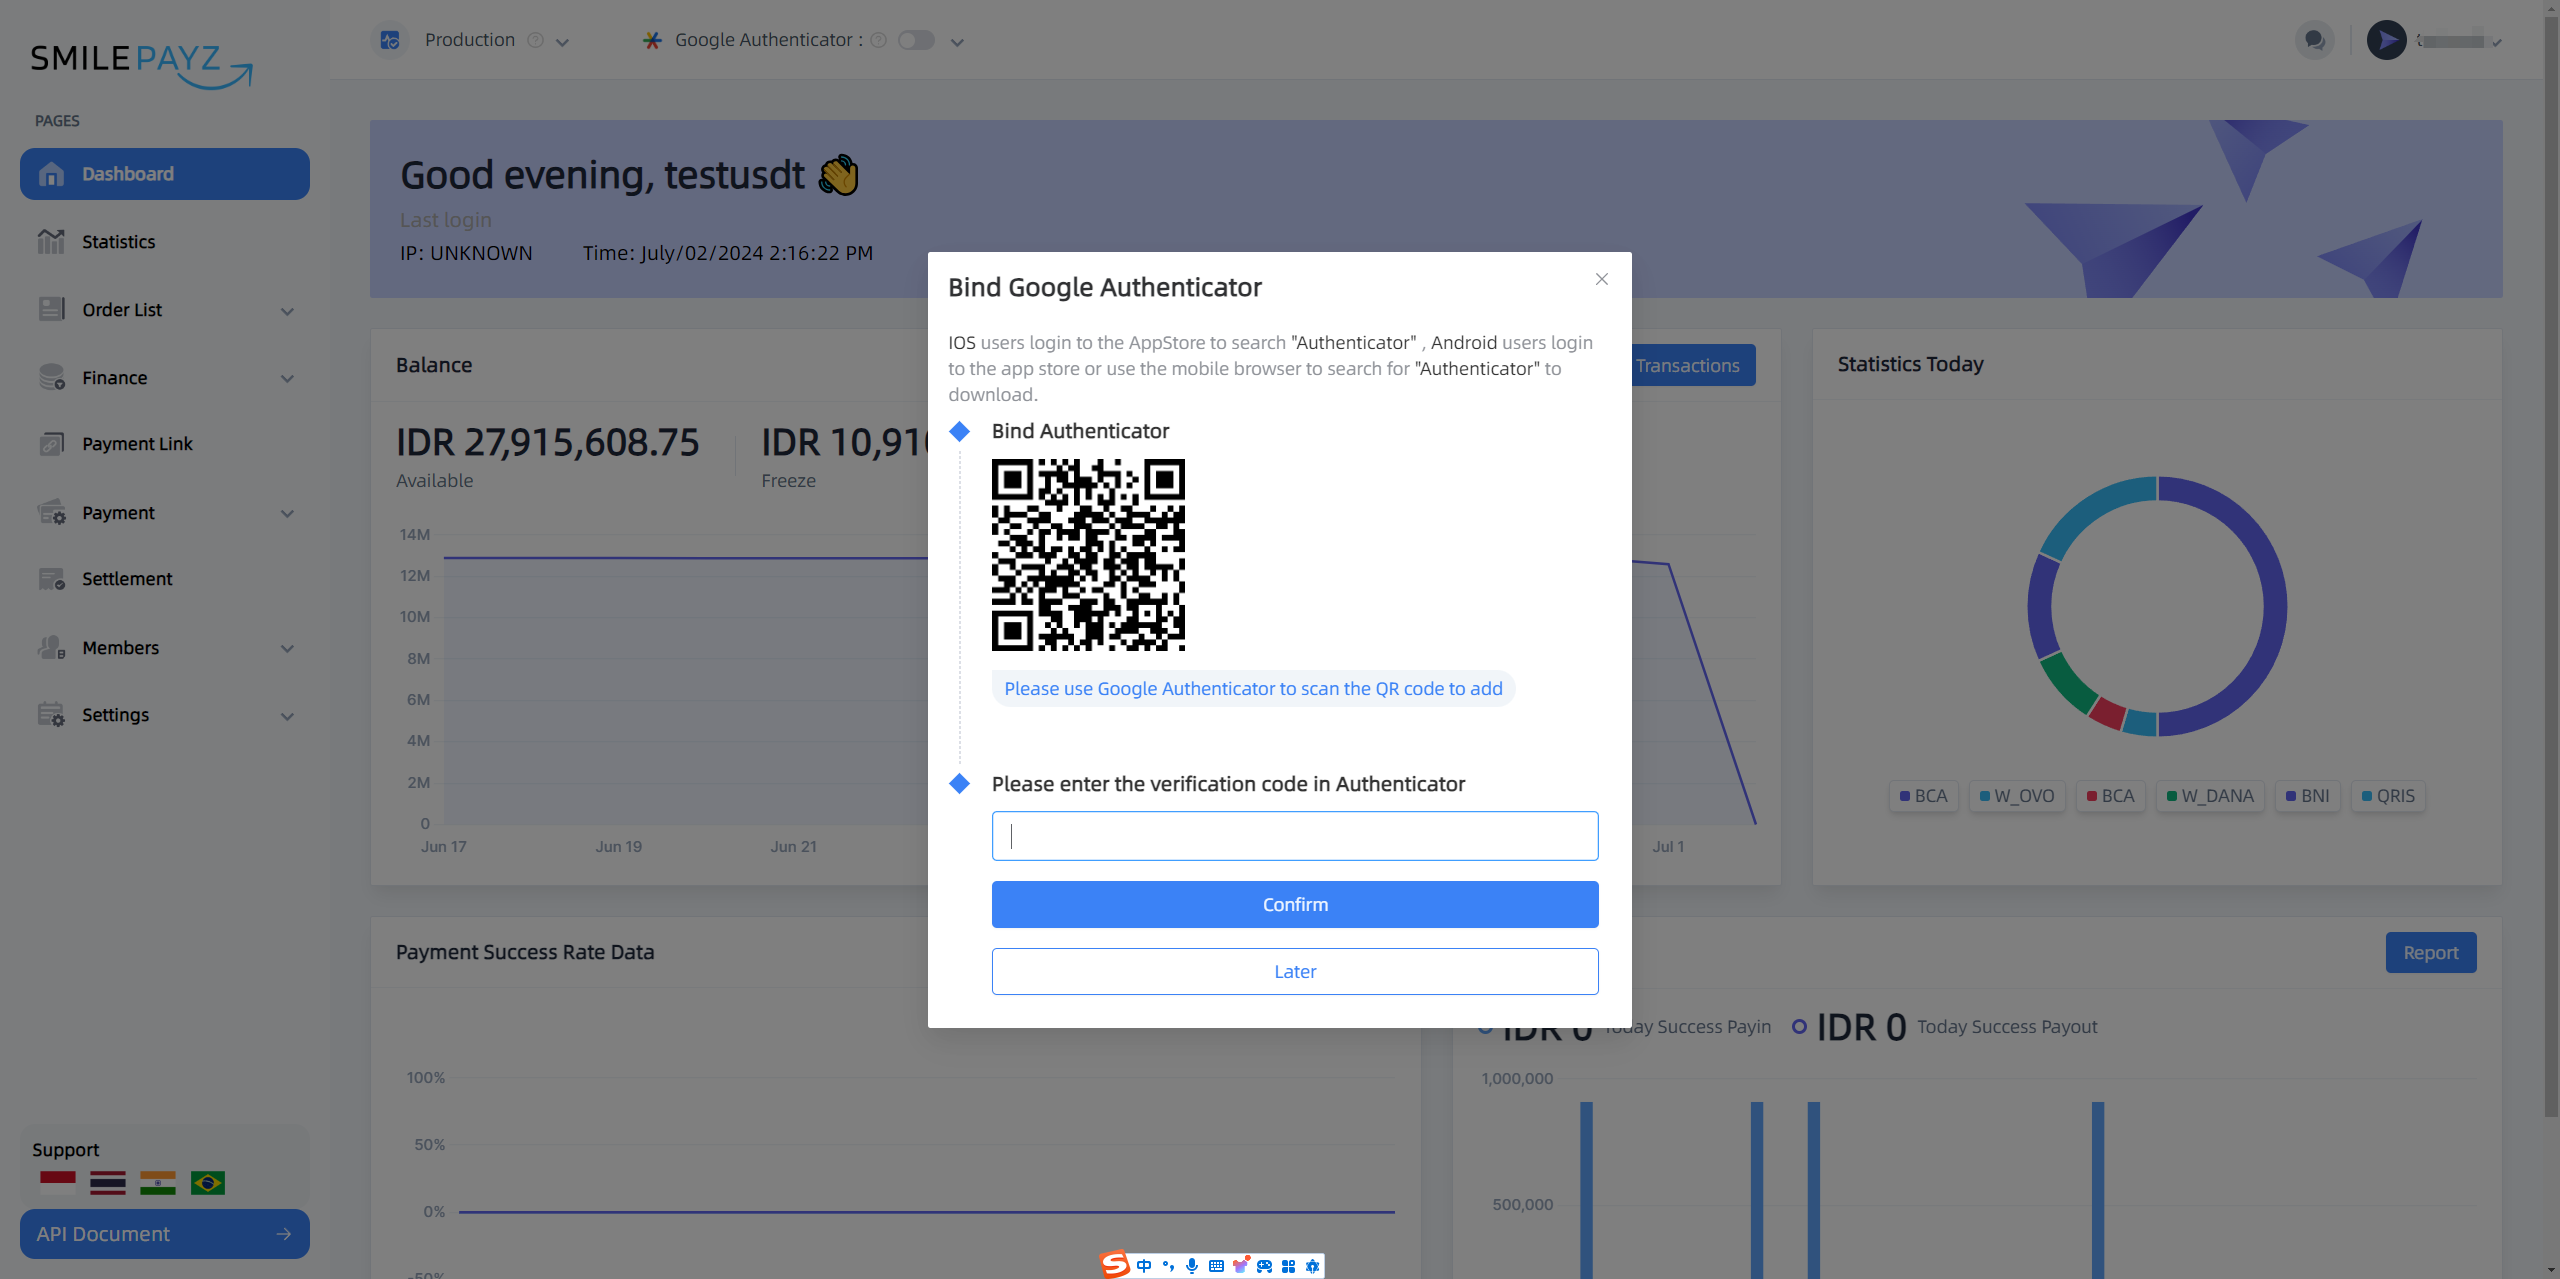Open the IME toolbox grid icon

pos(1289,1266)
